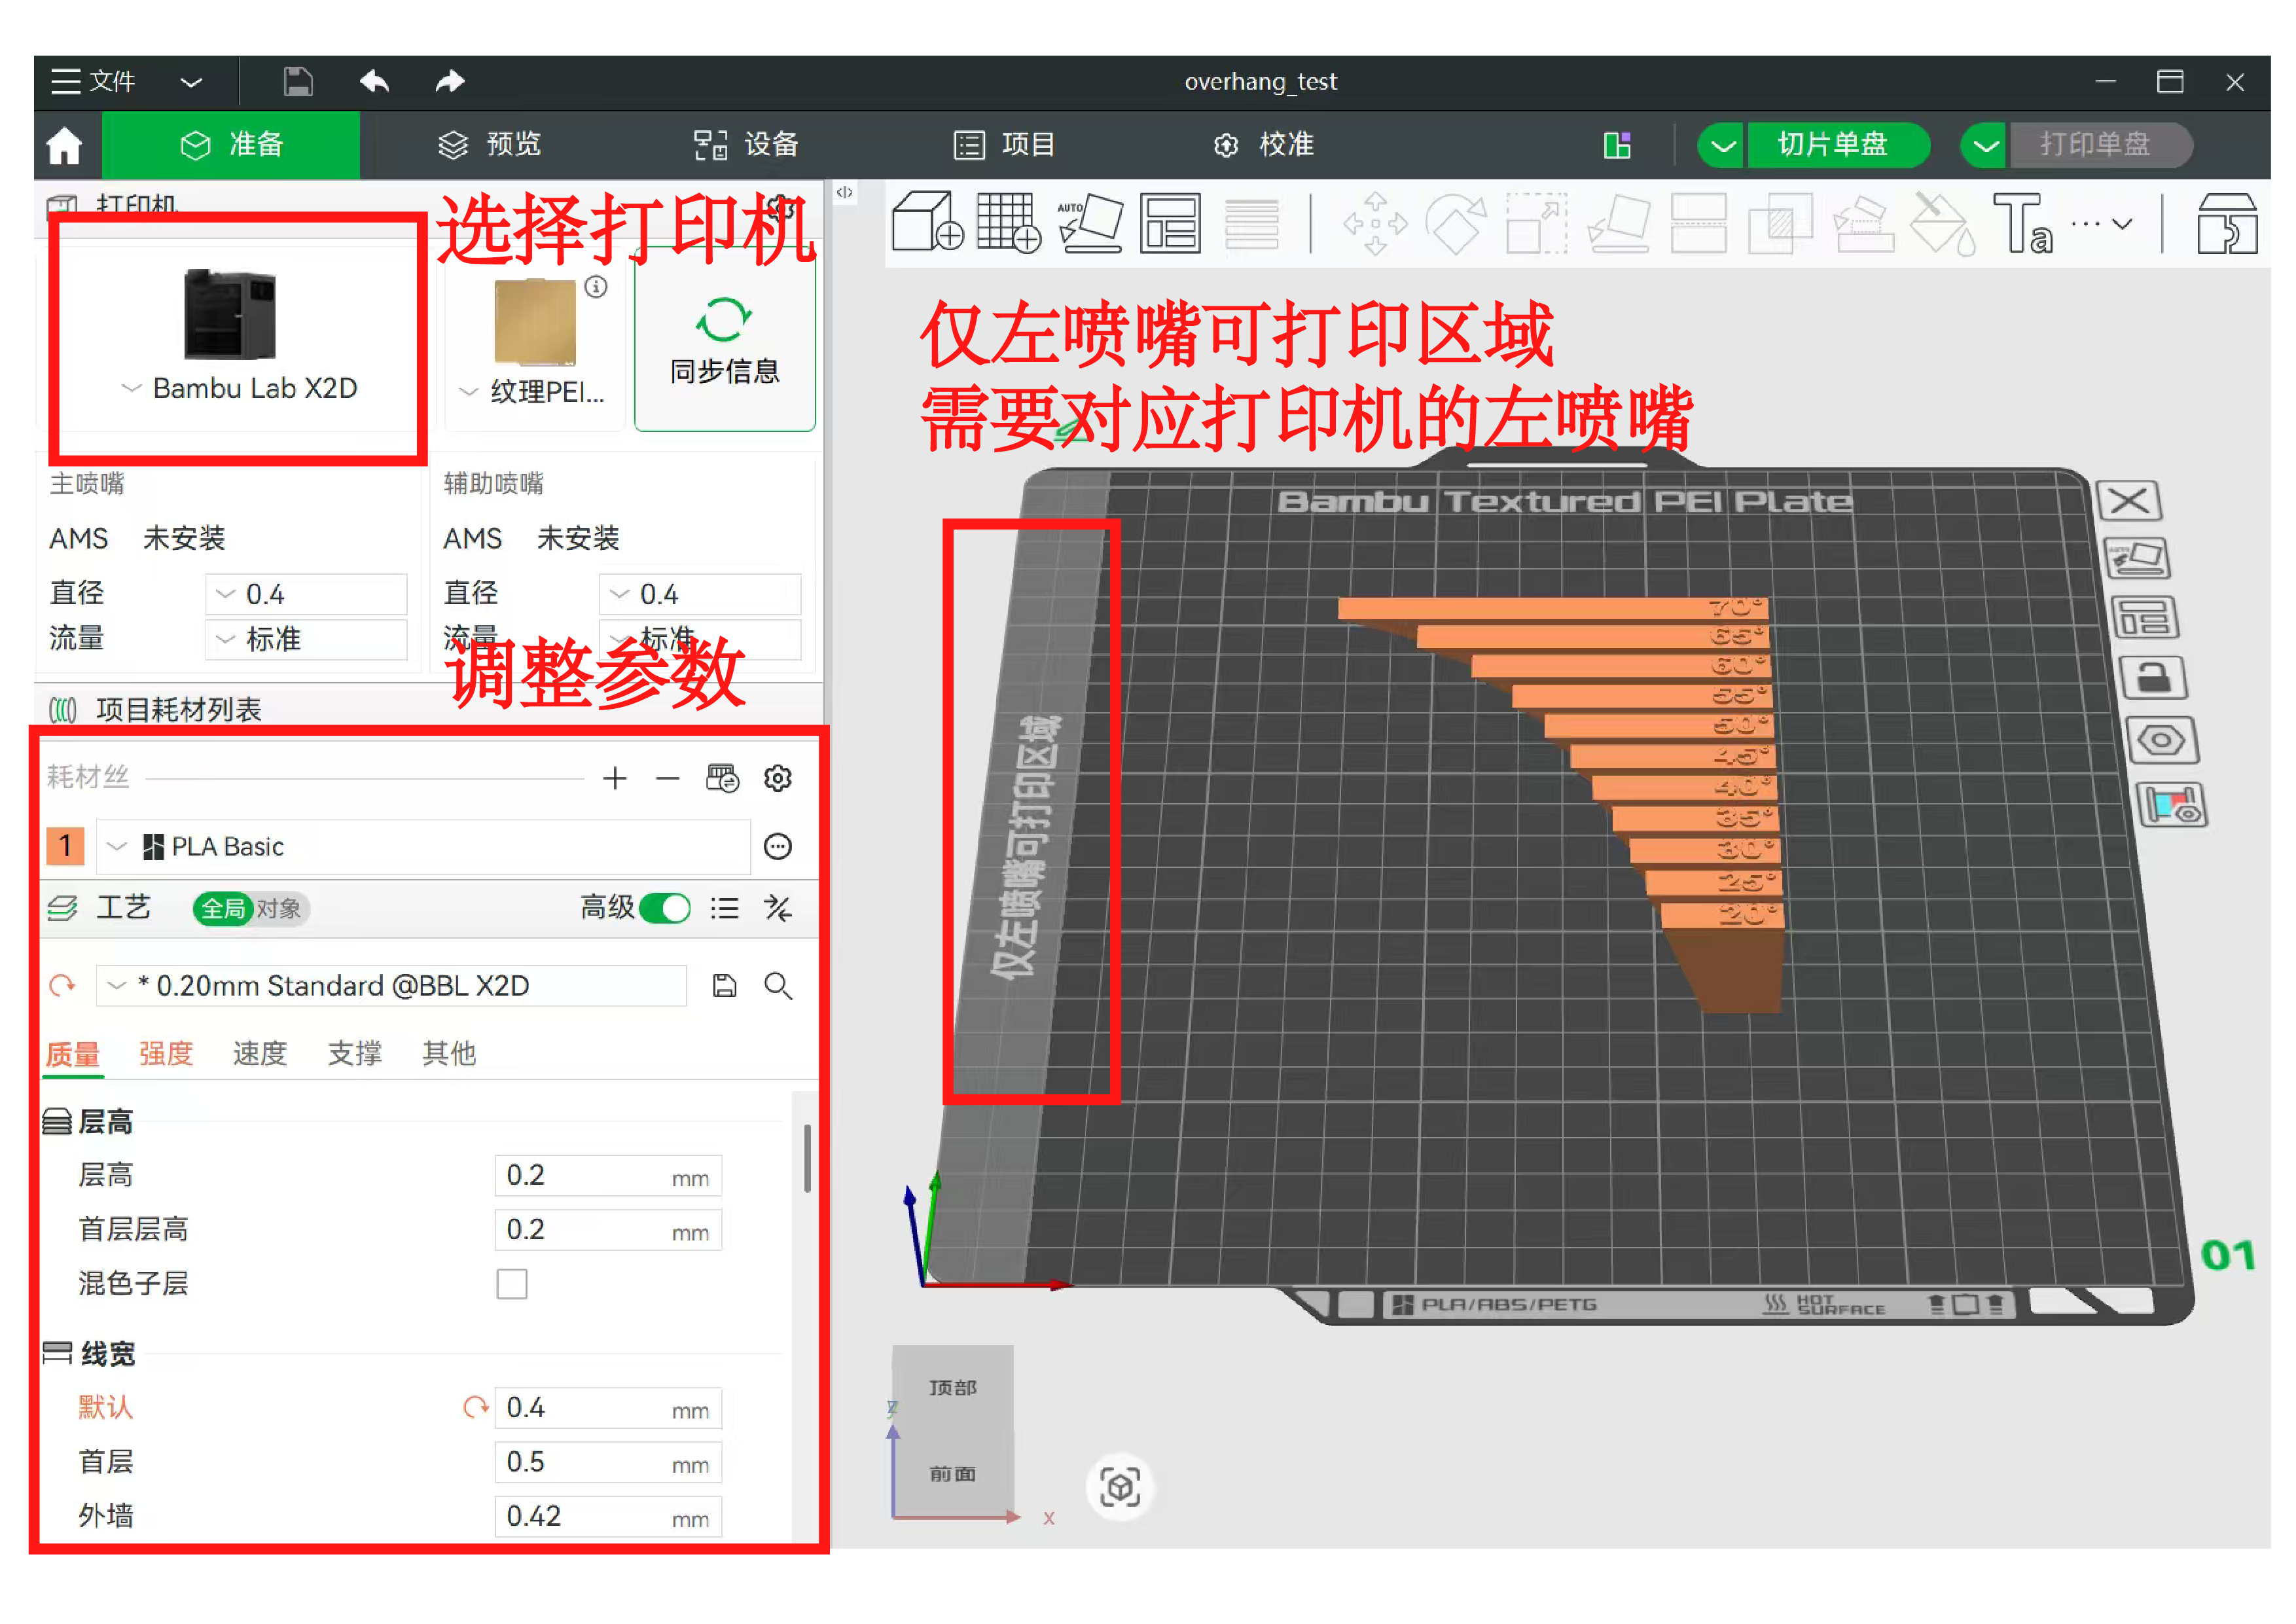Save the current process preset

(x=725, y=986)
